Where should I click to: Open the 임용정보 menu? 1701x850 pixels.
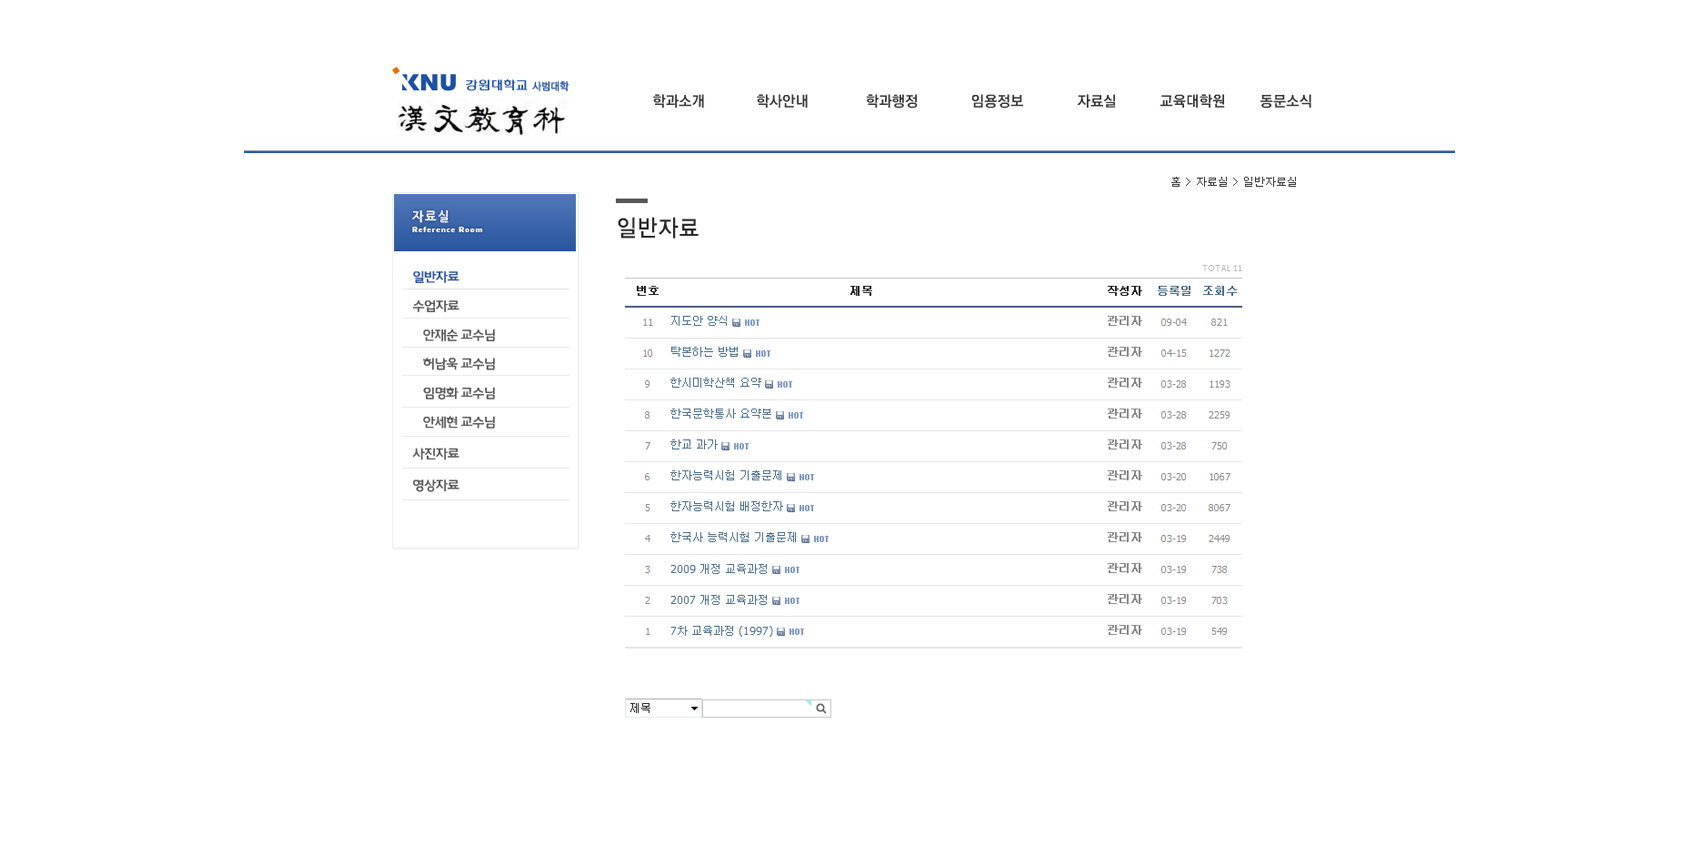click(x=997, y=101)
